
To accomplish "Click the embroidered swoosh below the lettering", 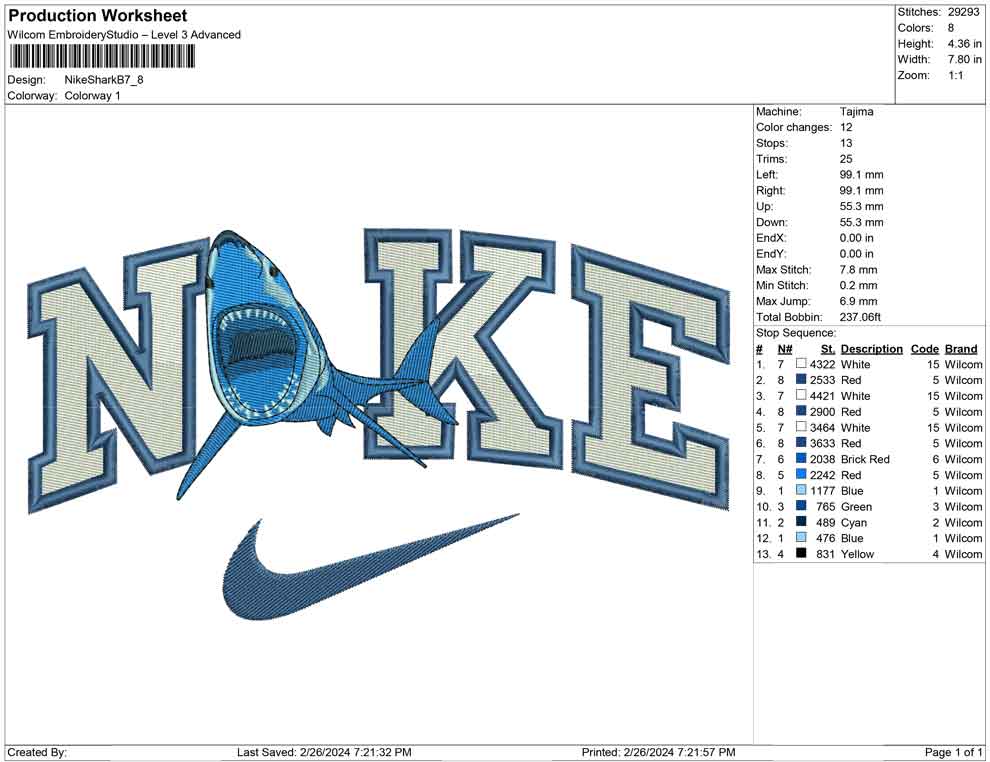I will (371, 567).
